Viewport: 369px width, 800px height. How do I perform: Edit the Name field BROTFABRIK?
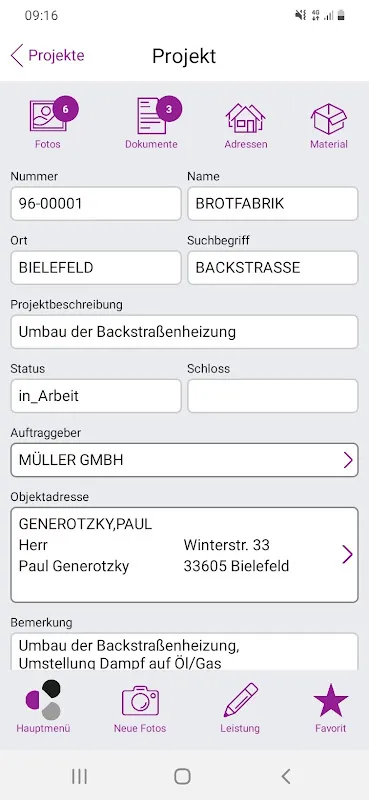point(273,204)
